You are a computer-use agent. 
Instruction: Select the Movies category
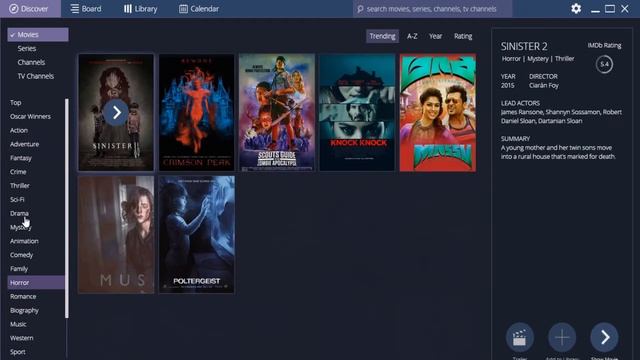point(38,35)
